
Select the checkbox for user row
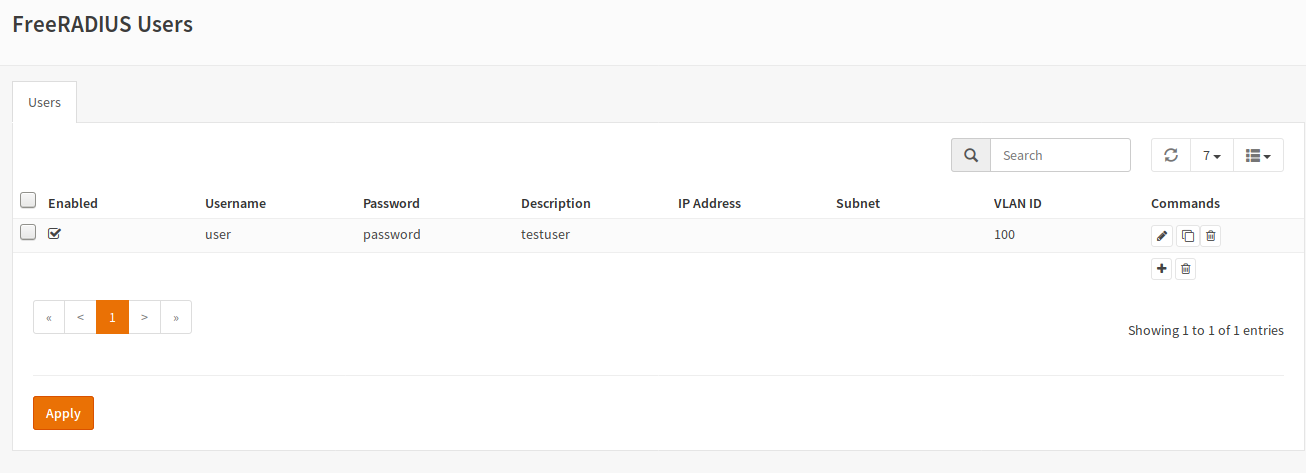pos(28,232)
